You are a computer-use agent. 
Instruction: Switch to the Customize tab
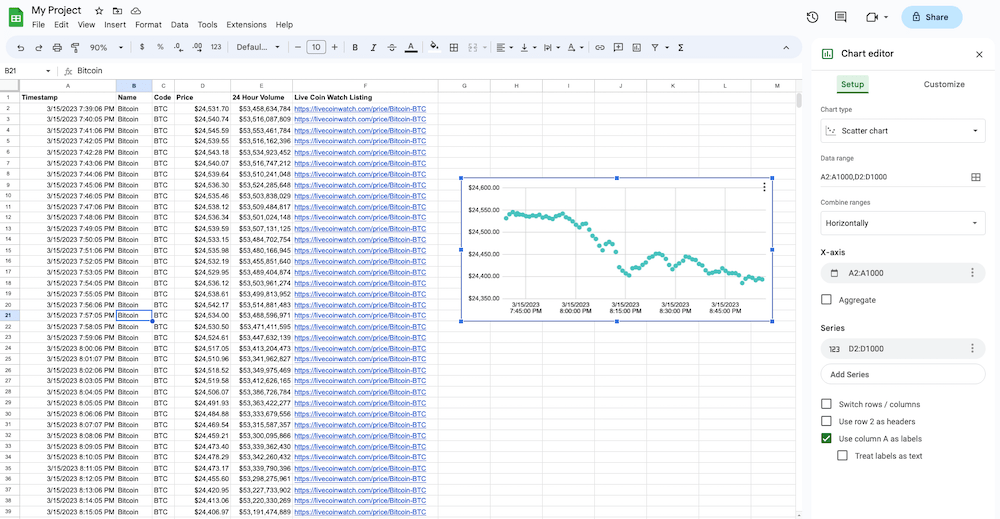point(943,84)
